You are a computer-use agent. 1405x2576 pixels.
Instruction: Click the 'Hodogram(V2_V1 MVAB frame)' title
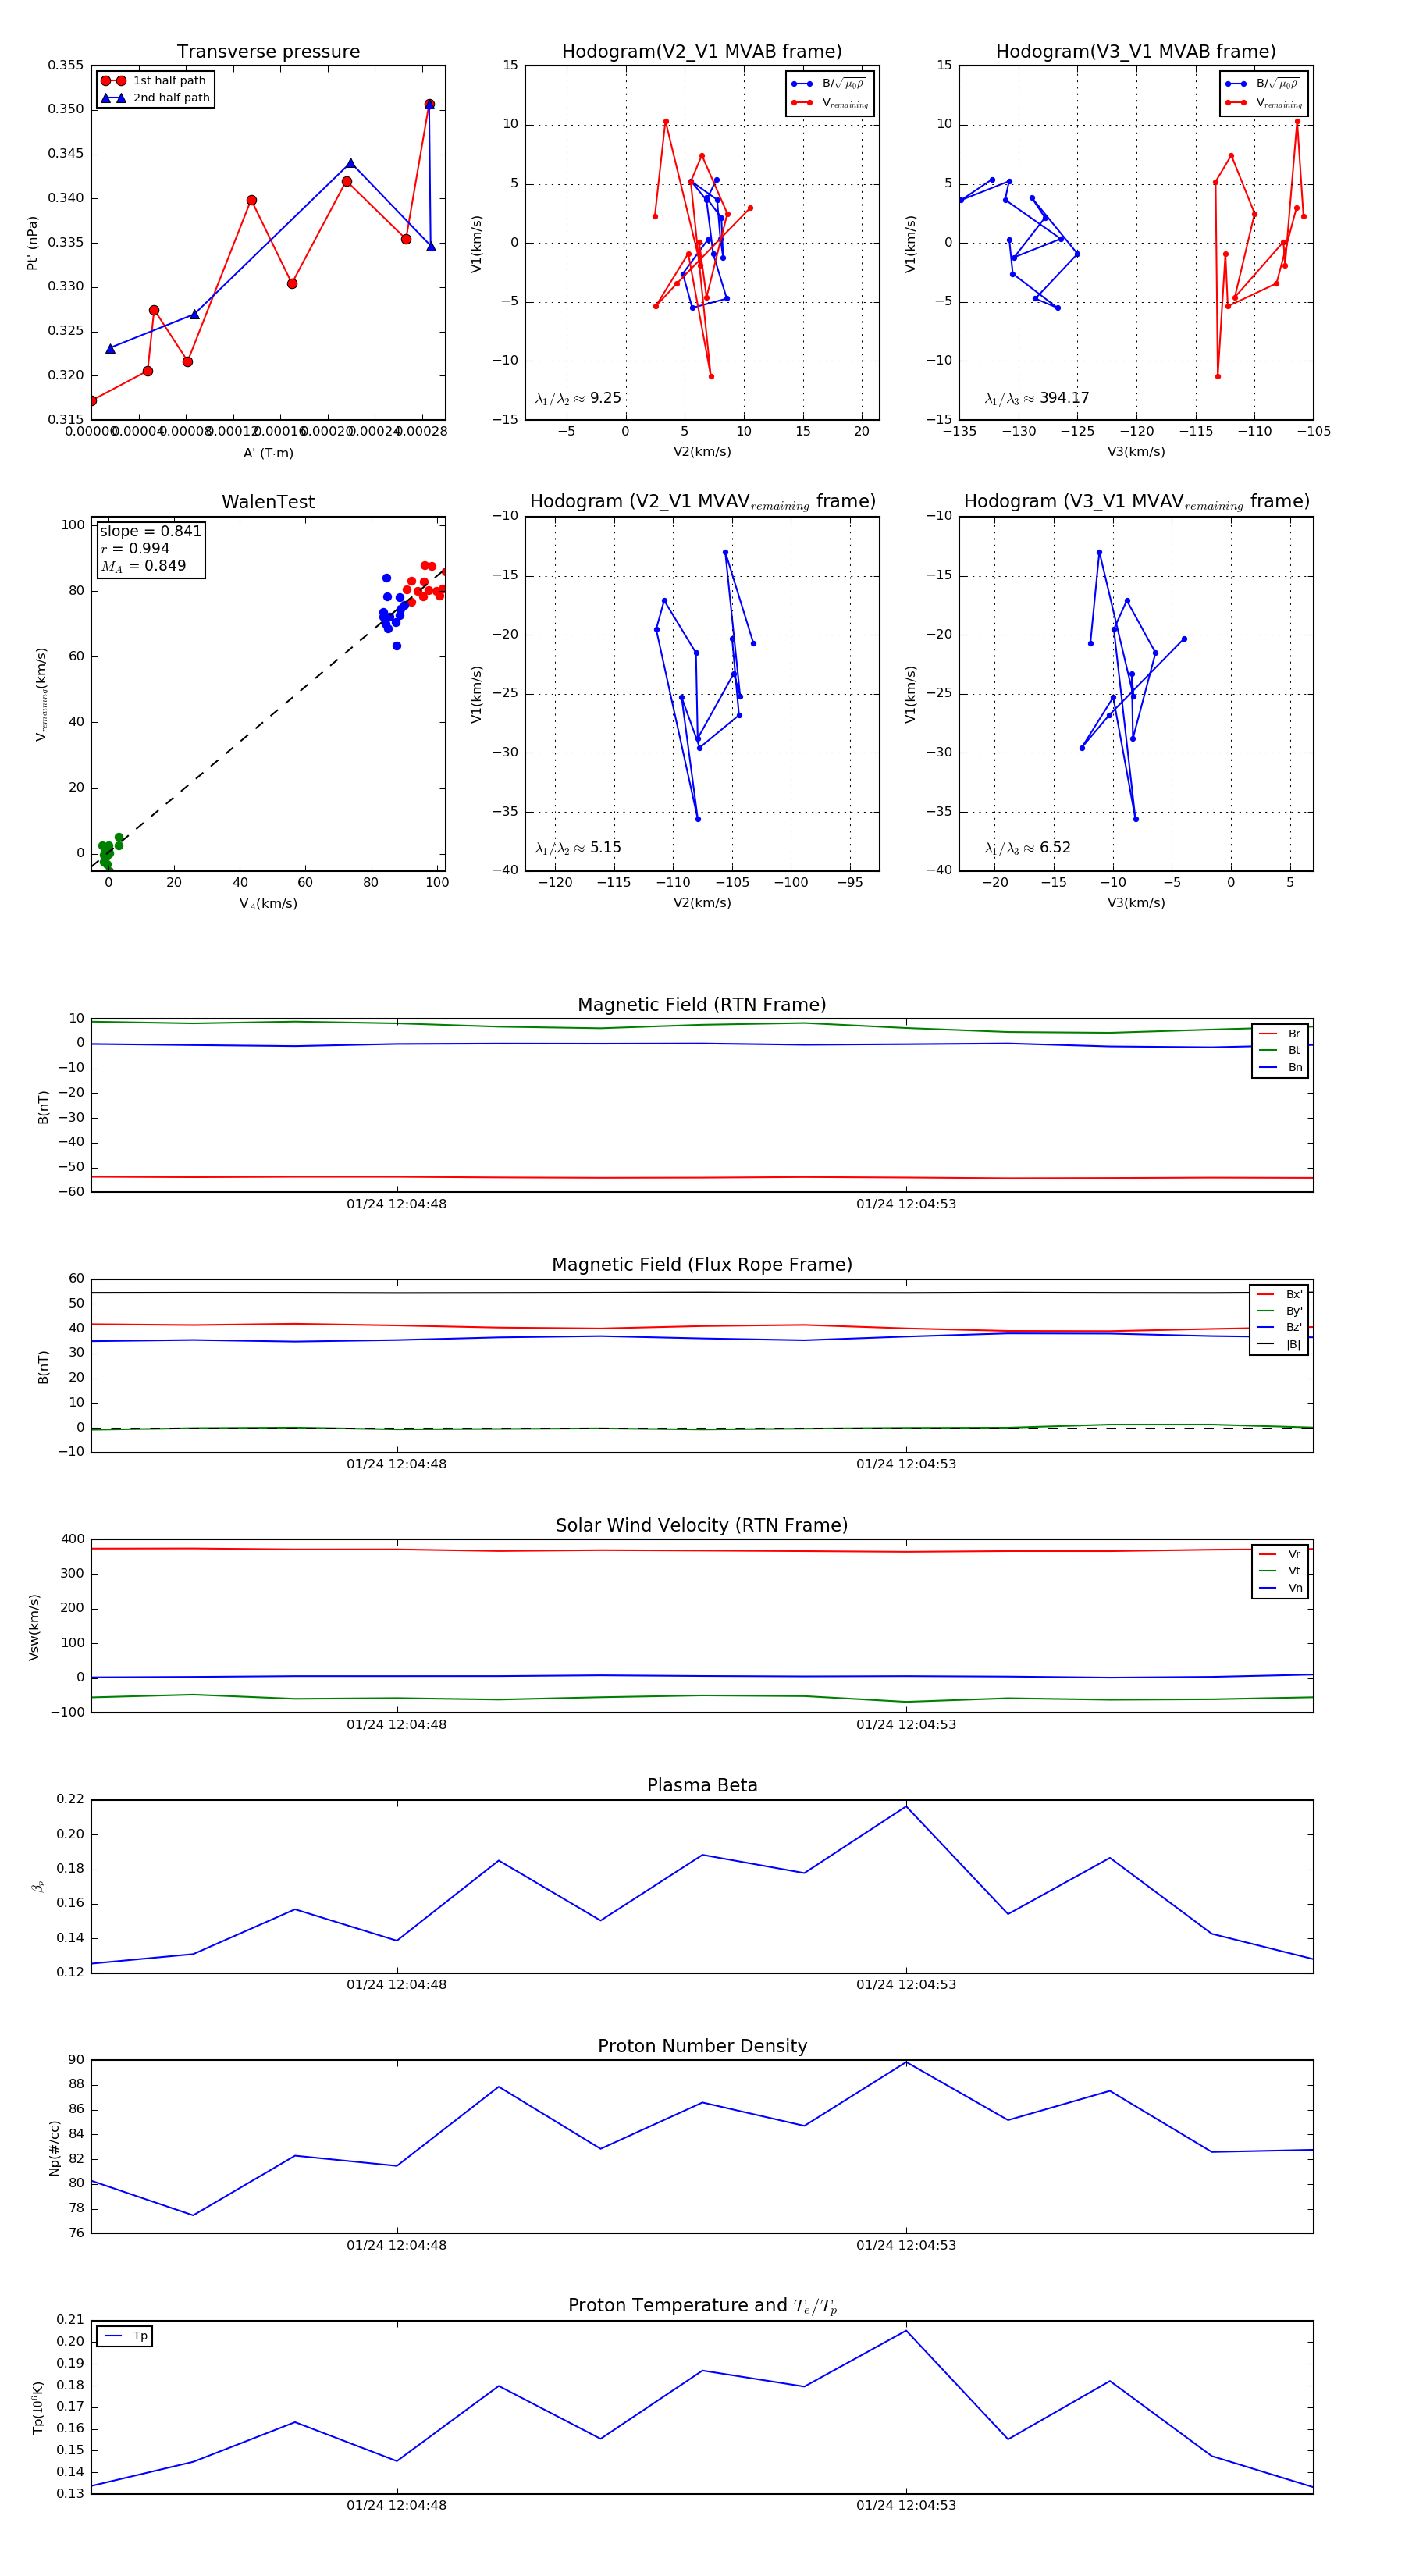702,52
